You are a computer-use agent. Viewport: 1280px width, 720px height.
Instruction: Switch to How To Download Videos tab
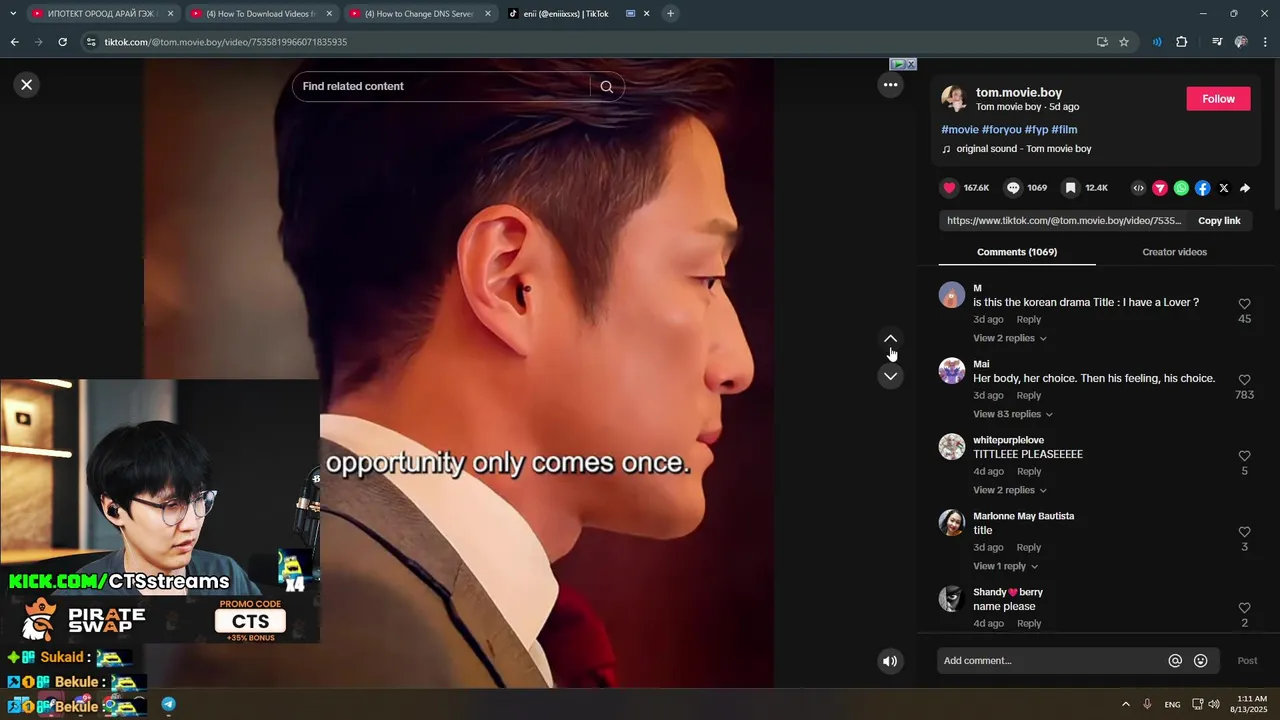point(260,14)
